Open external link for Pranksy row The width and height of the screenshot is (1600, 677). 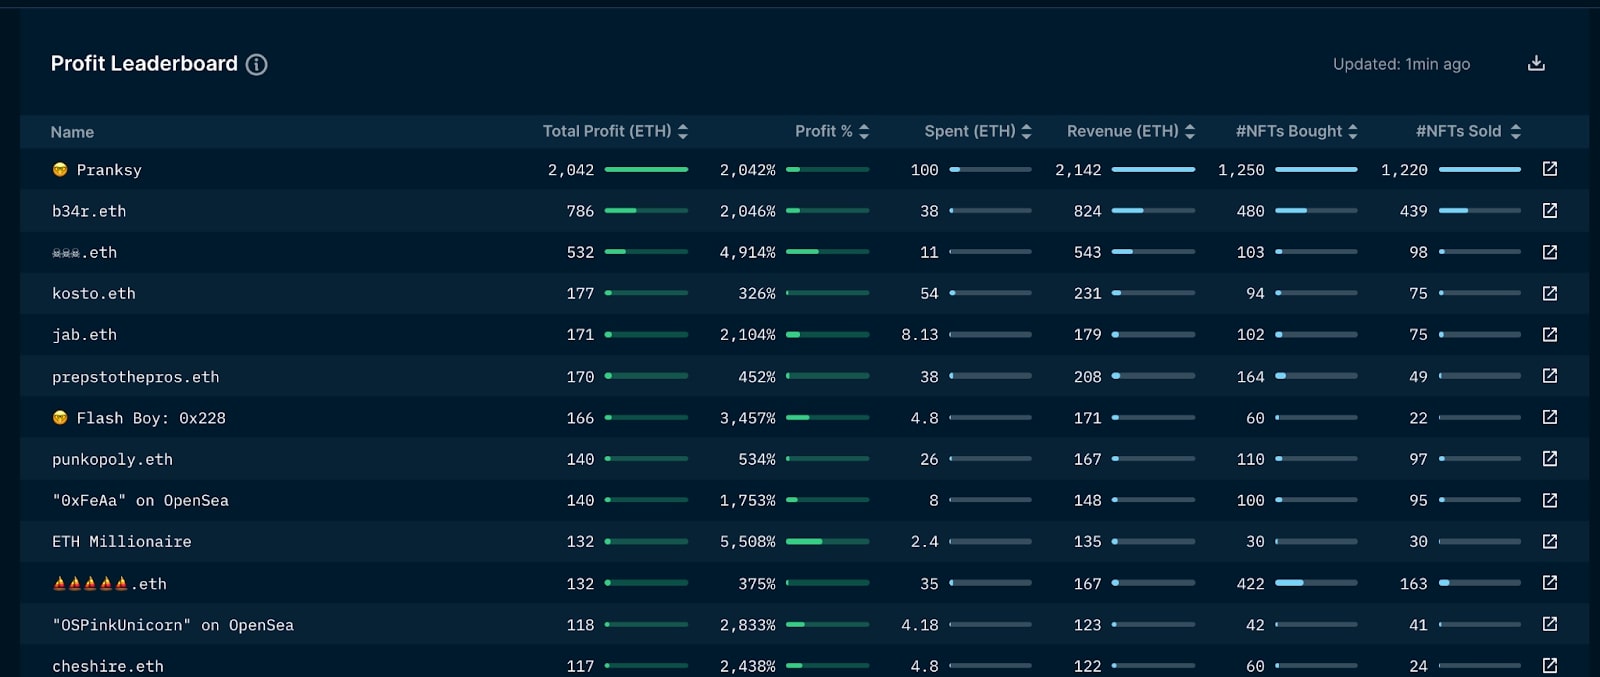(1550, 169)
